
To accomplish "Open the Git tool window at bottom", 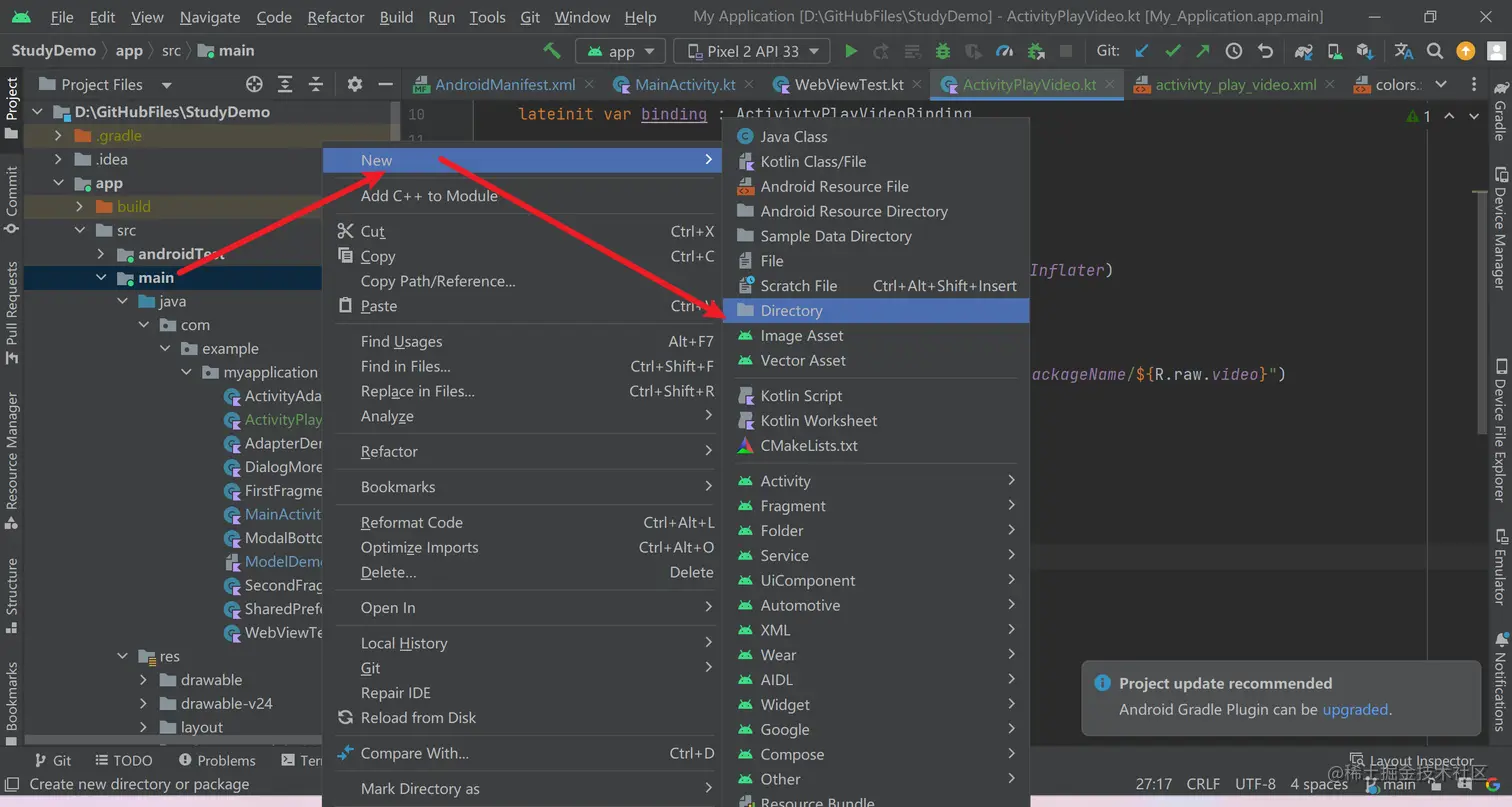I will 52,760.
